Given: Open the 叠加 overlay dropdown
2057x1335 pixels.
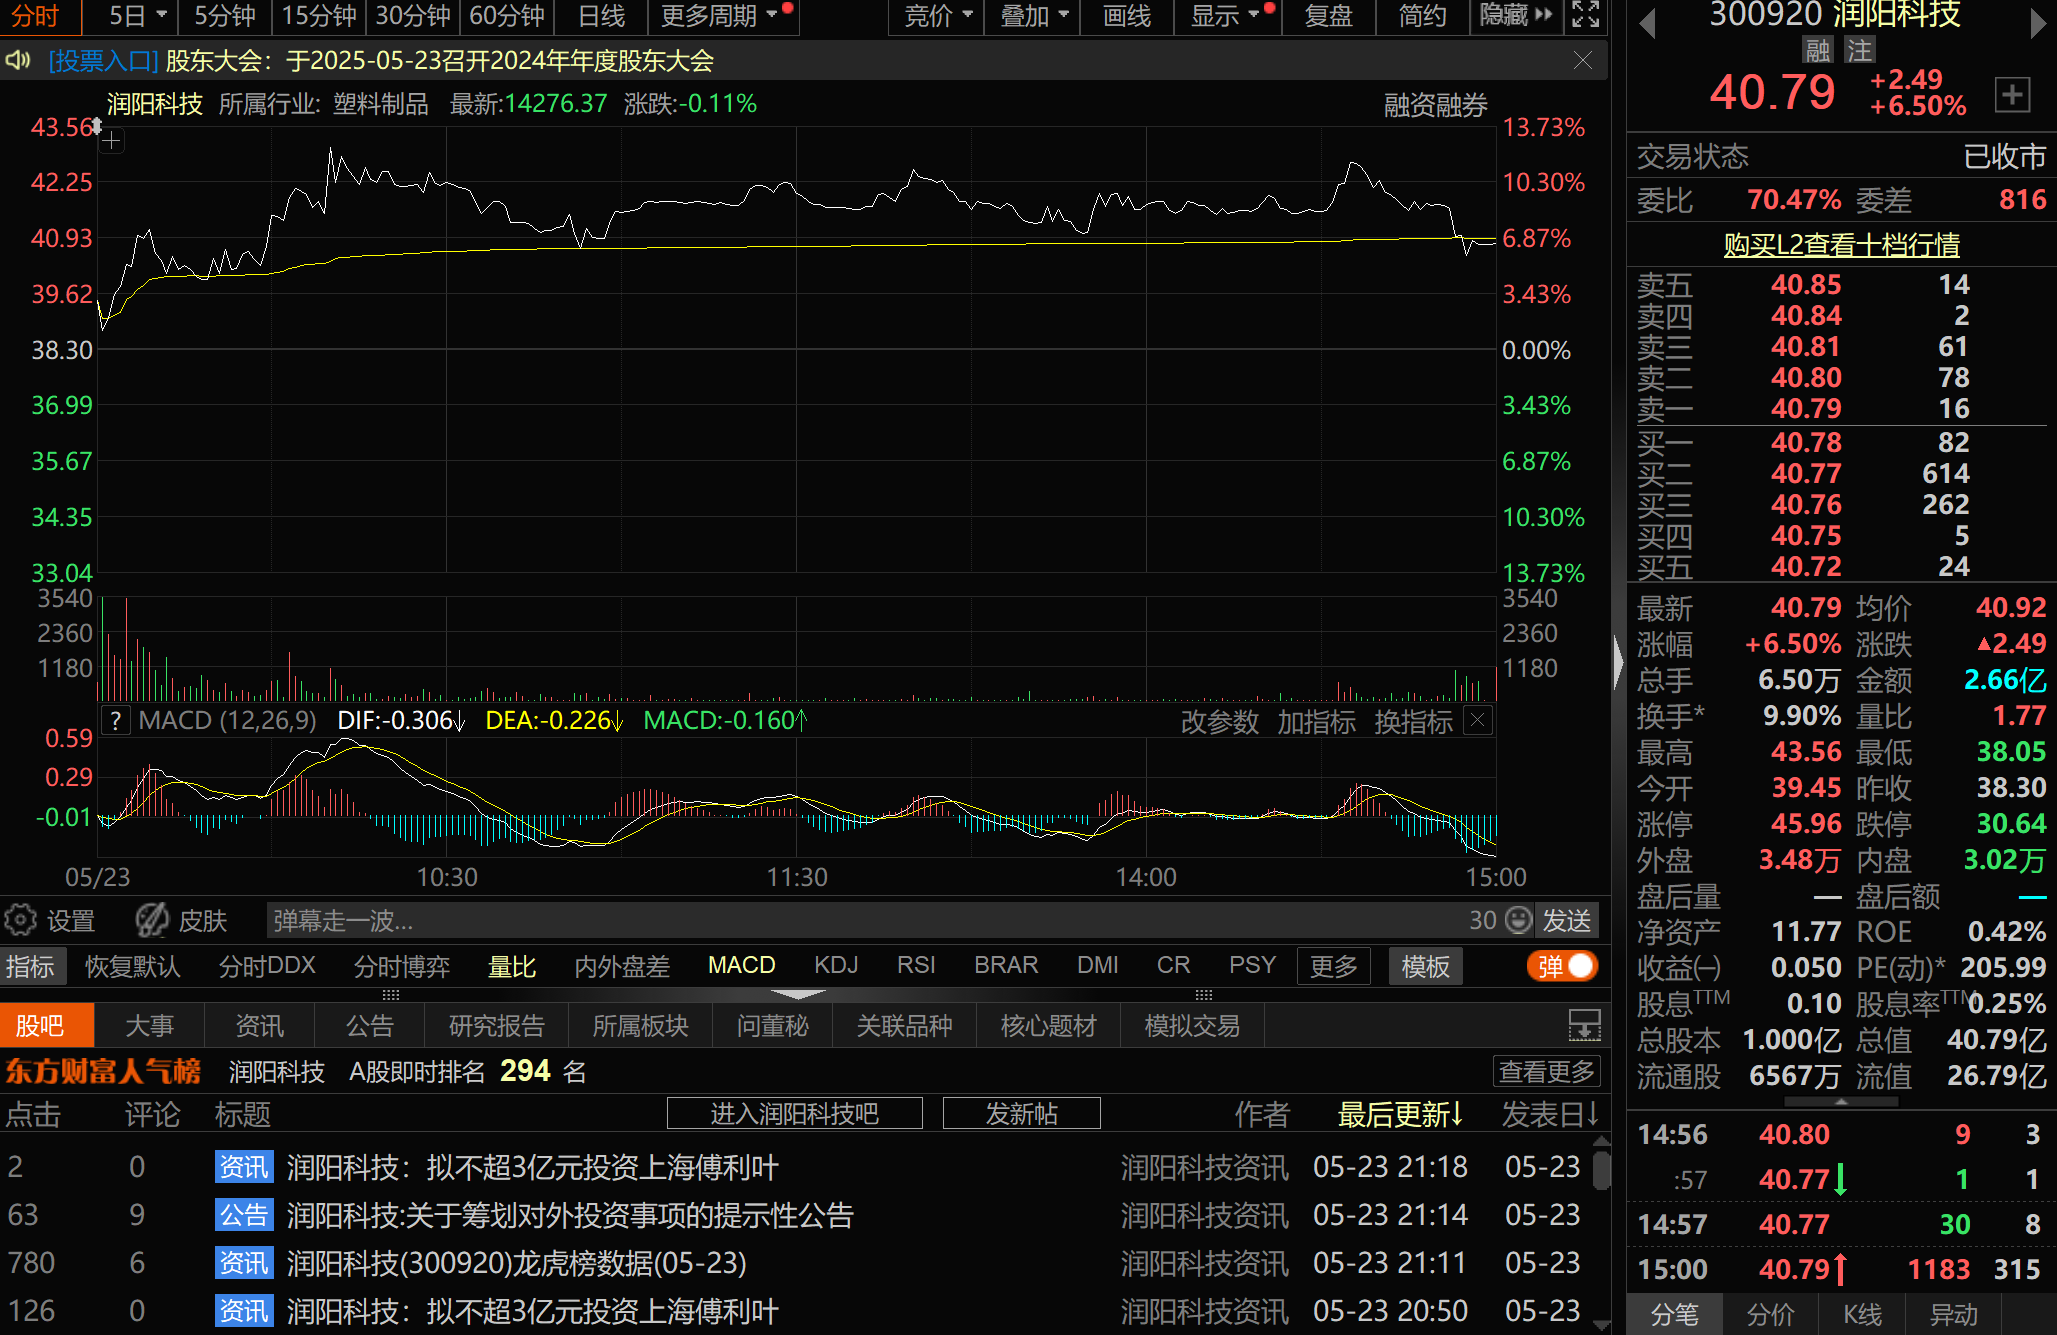Looking at the screenshot, I should coord(1034,16).
